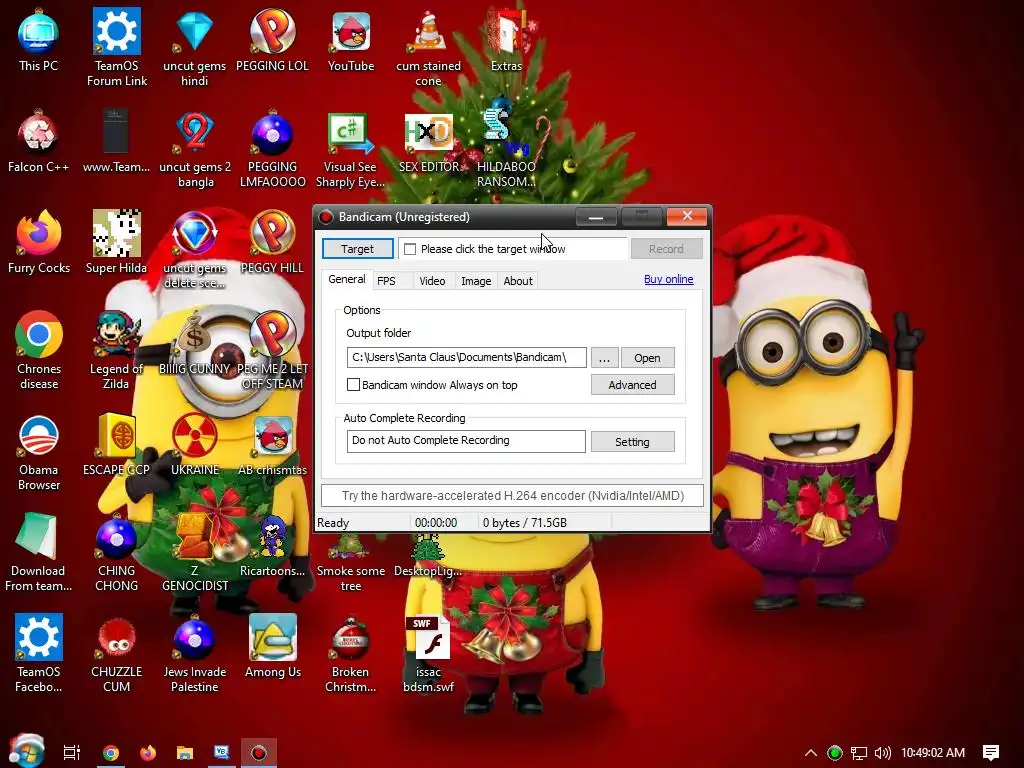This screenshot has width=1024, height=768.
Task: Click the red Bandicam title bar icon
Action: click(325, 217)
